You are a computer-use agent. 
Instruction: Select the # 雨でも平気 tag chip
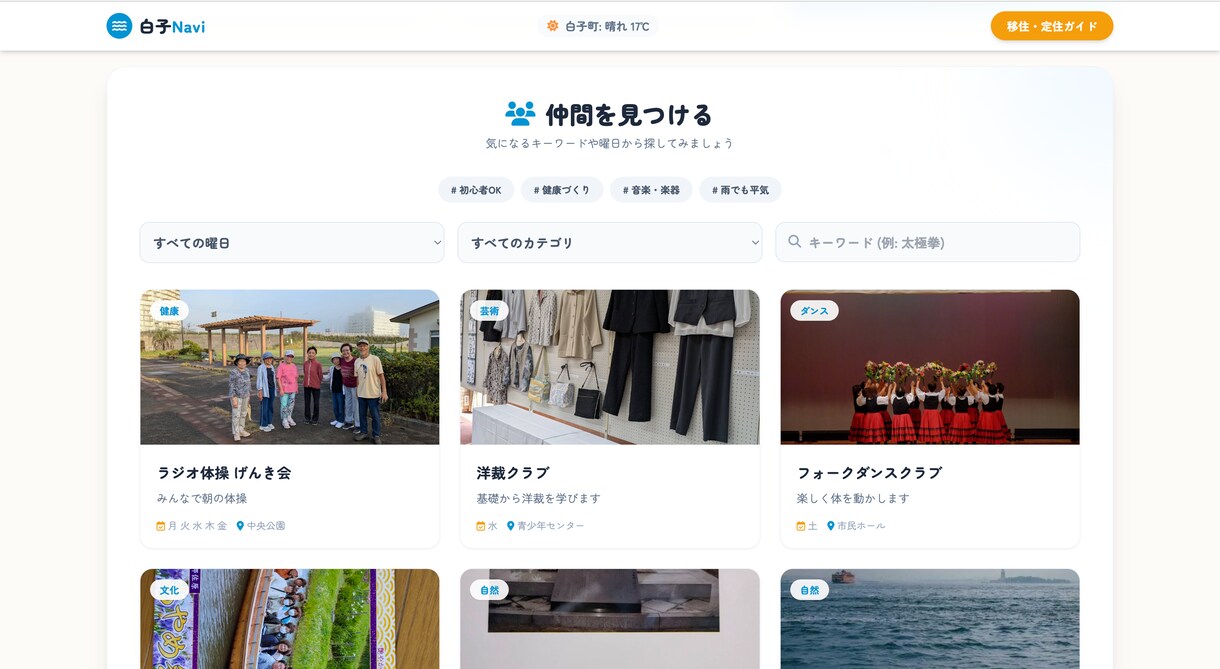pos(741,190)
